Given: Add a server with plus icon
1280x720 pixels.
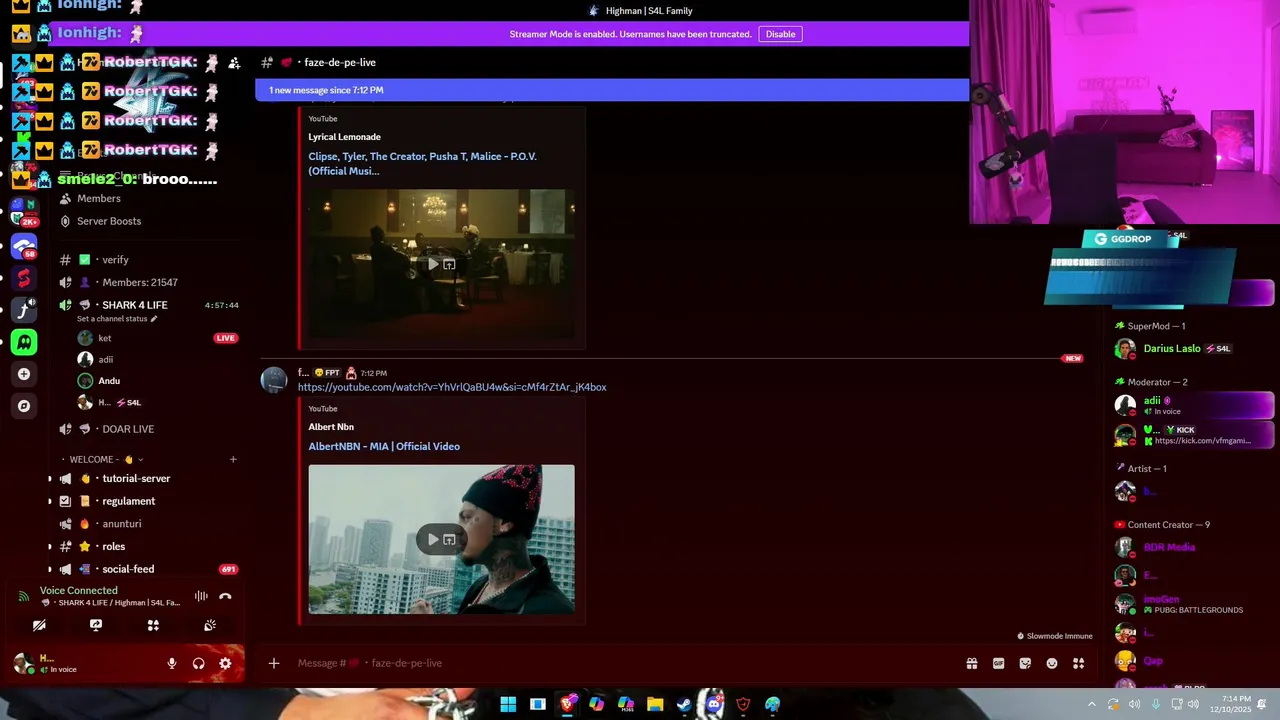Looking at the screenshot, I should [24, 374].
